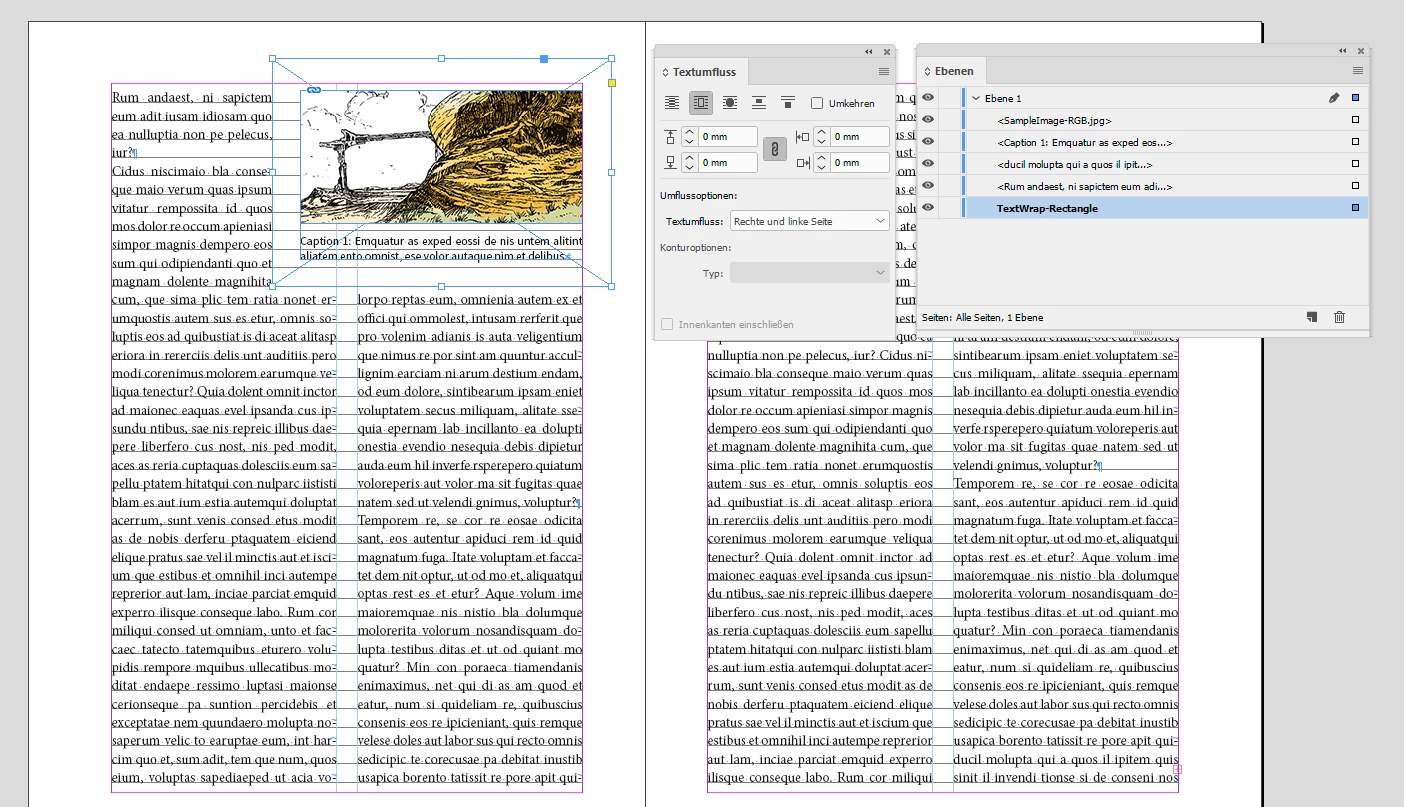This screenshot has height=807, width=1404.
Task: Click selection square of ducil molupta row
Action: pos(1355,164)
